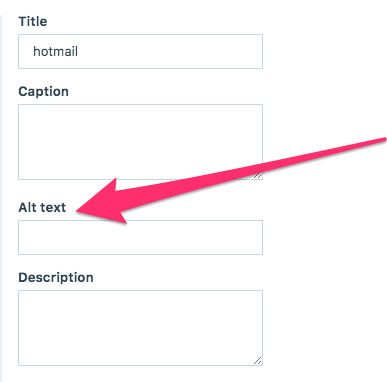
Task: Click the Alt text label
Action: pyautogui.click(x=42, y=207)
